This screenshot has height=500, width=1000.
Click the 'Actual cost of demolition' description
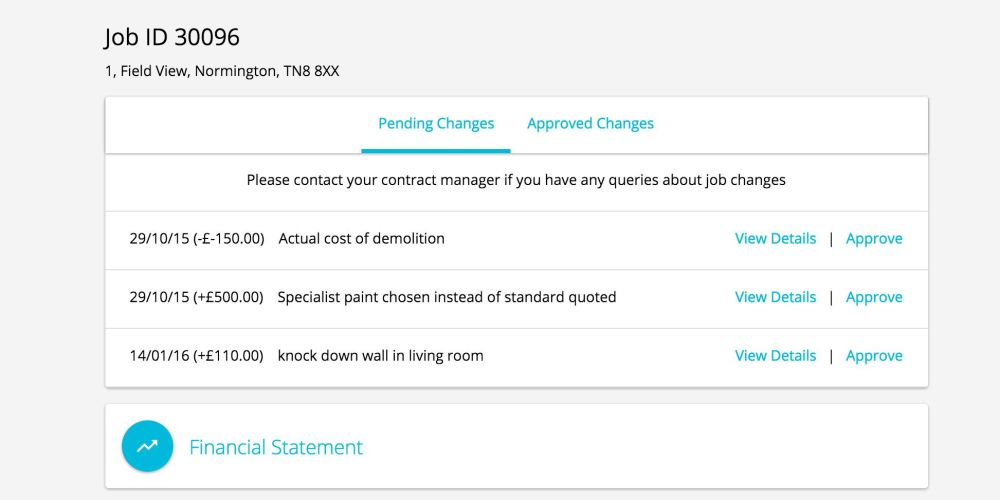click(x=361, y=239)
